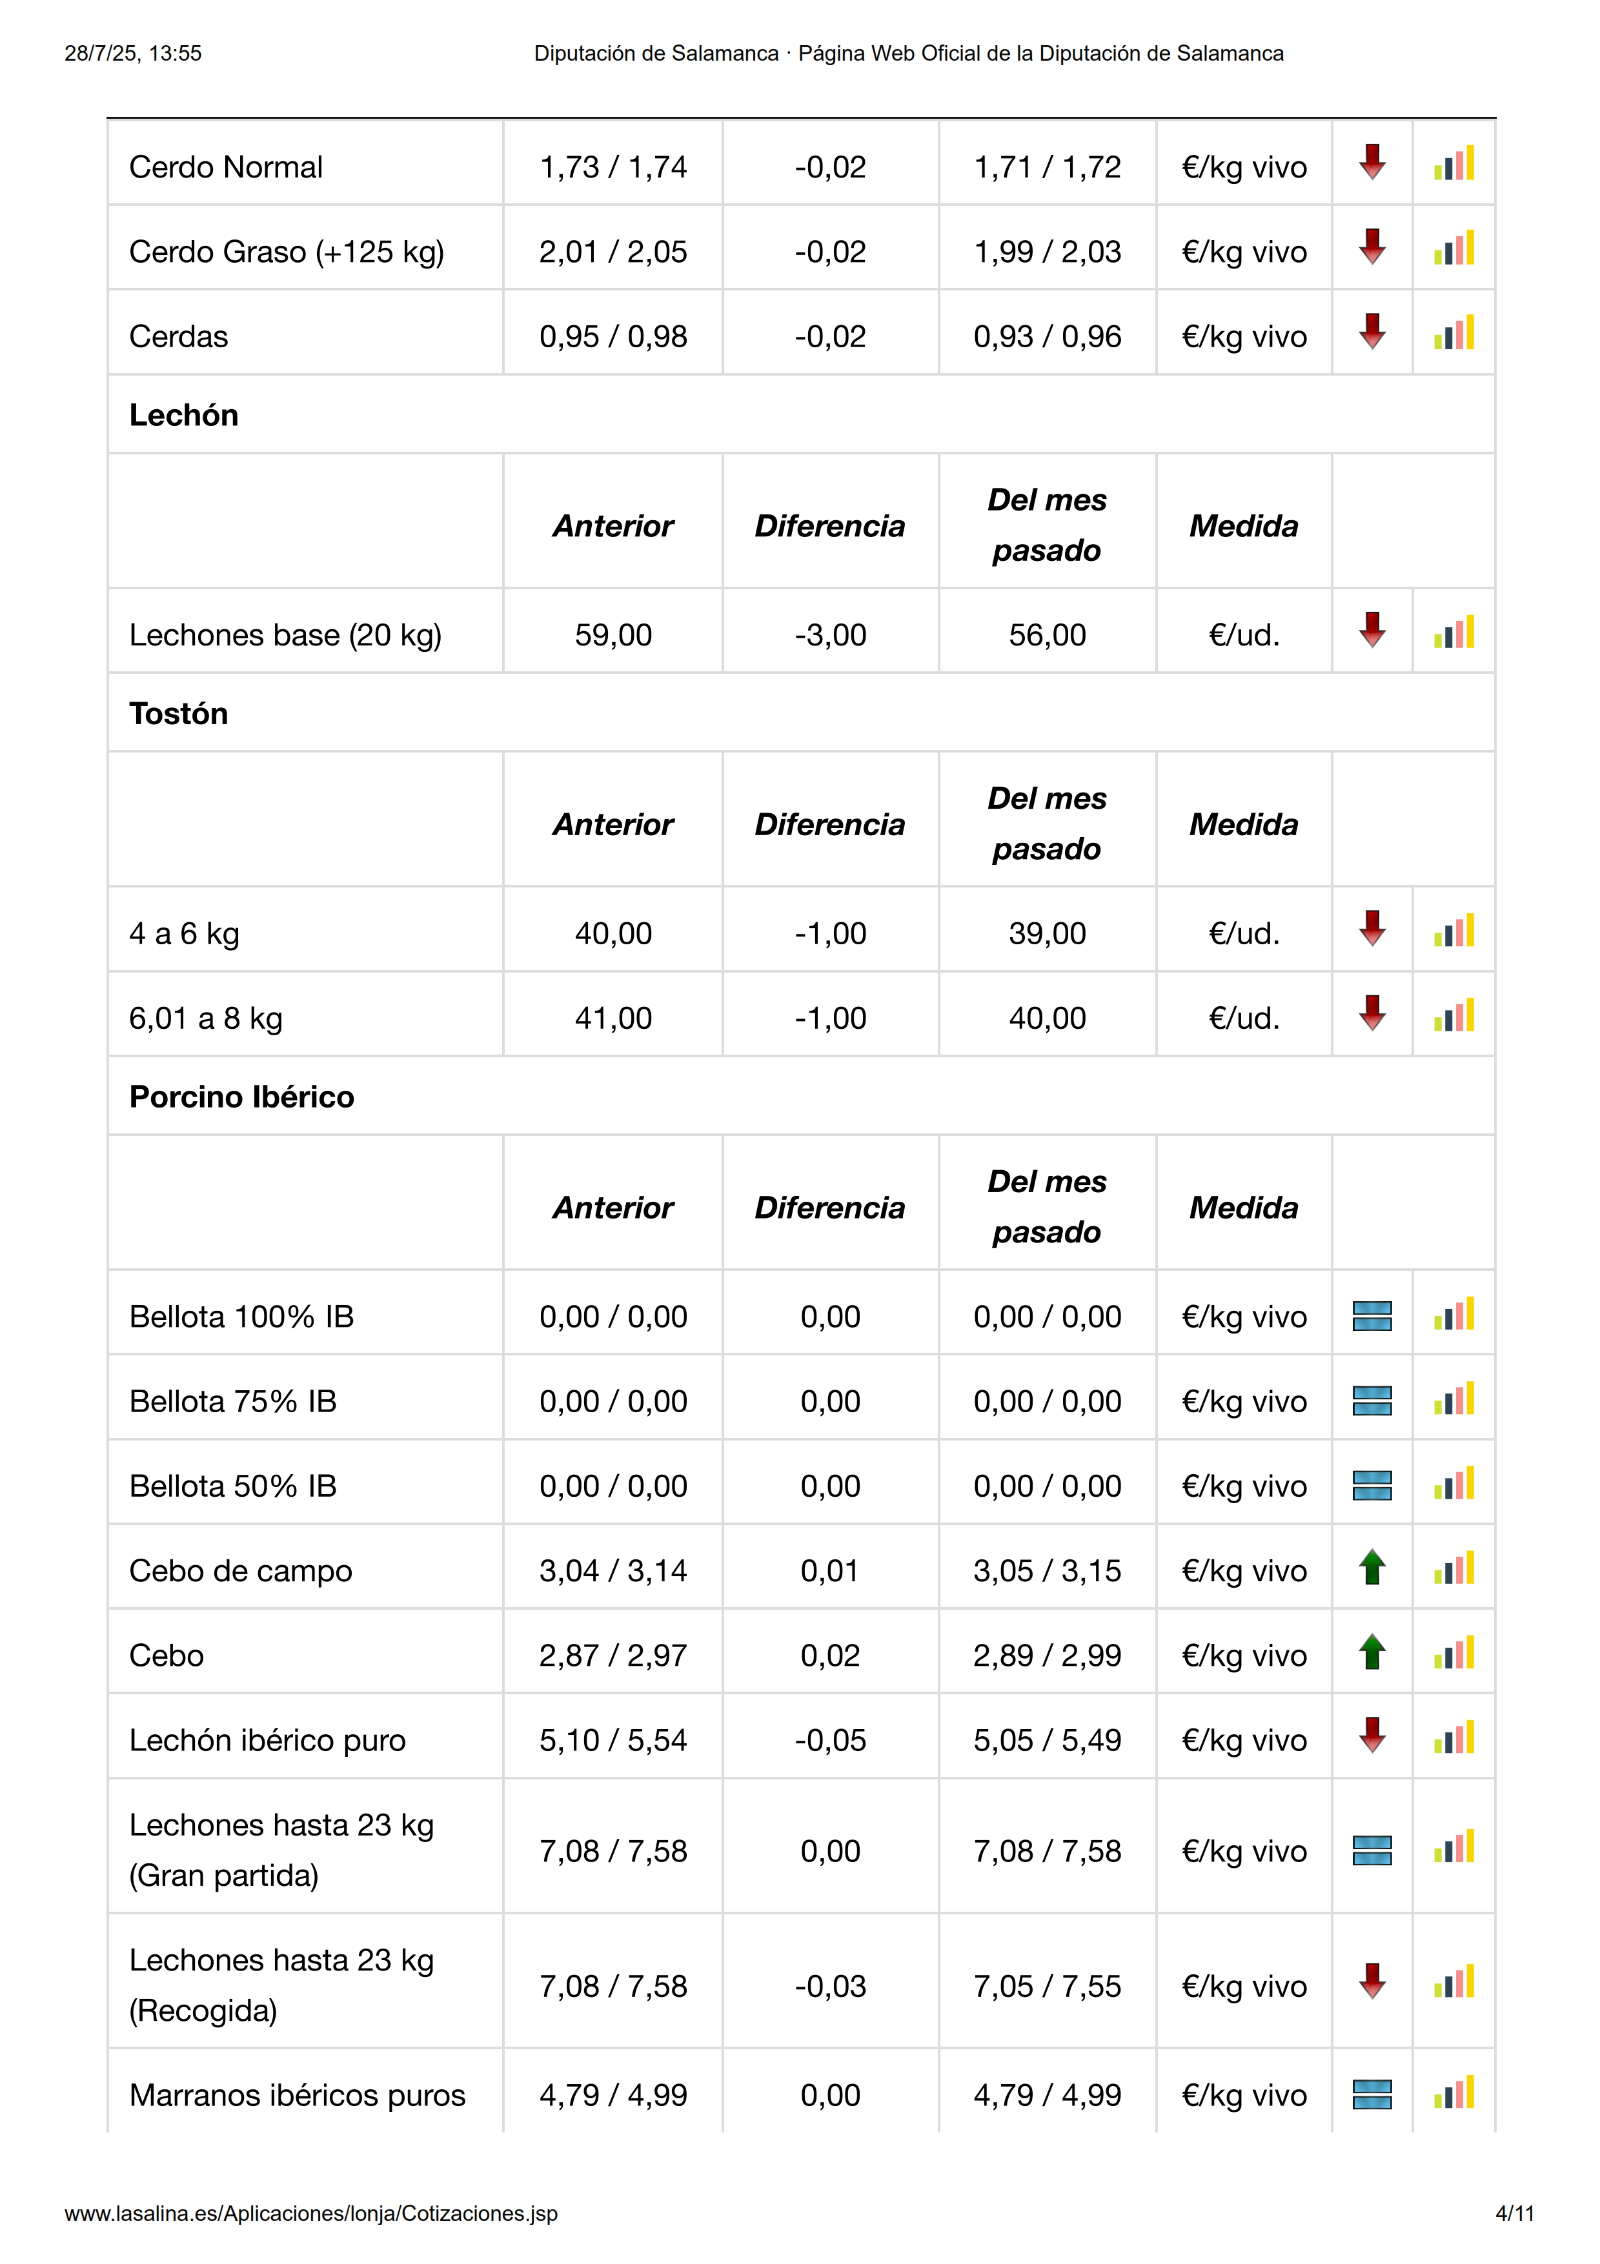Click the Tostón section heading
Screen dimensions: 1600x2264
(x=178, y=714)
